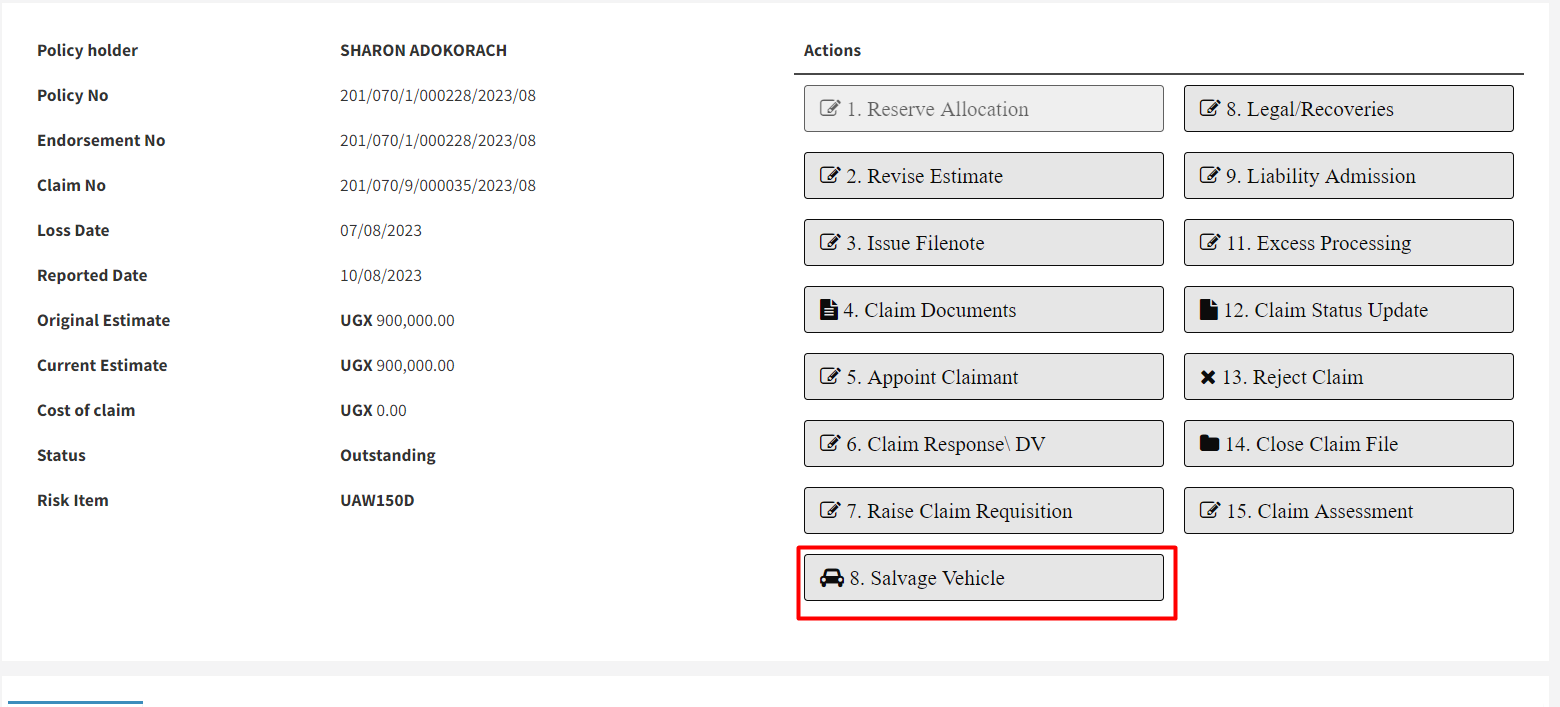Open the Appoint Claimant action
Viewport: 1560px width, 707px height.
click(x=983, y=377)
